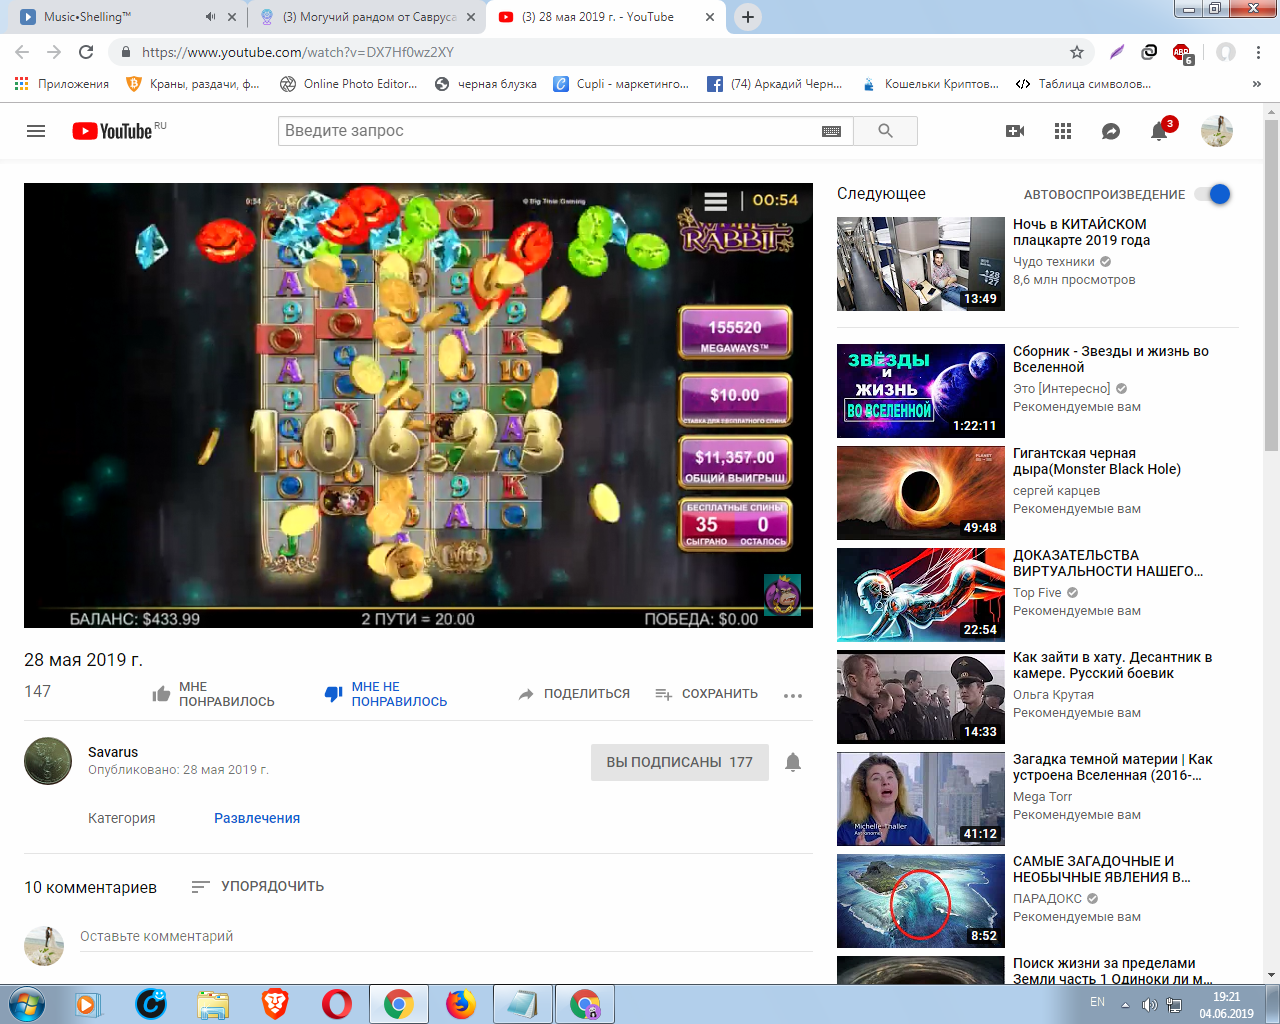This screenshot has height=1024, width=1280.
Task: Open the УПОРЯДОЧИТЬ comments sort dropdown
Action: [x=258, y=886]
